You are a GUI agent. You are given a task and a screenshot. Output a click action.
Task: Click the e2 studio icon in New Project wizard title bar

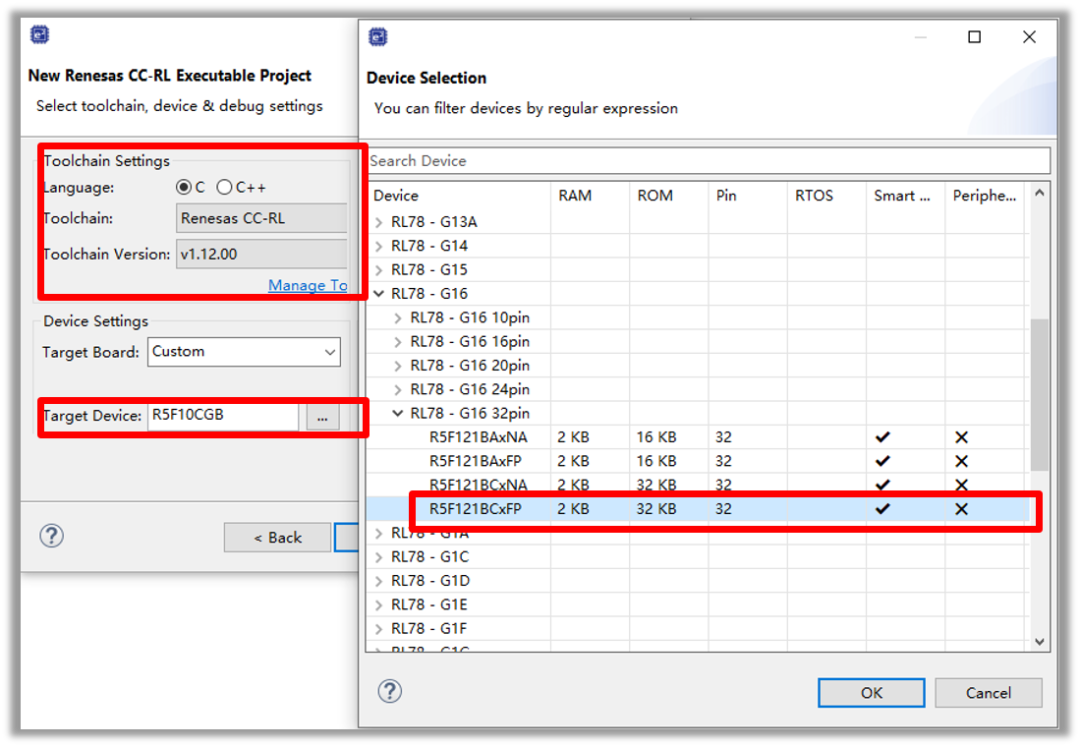point(40,34)
